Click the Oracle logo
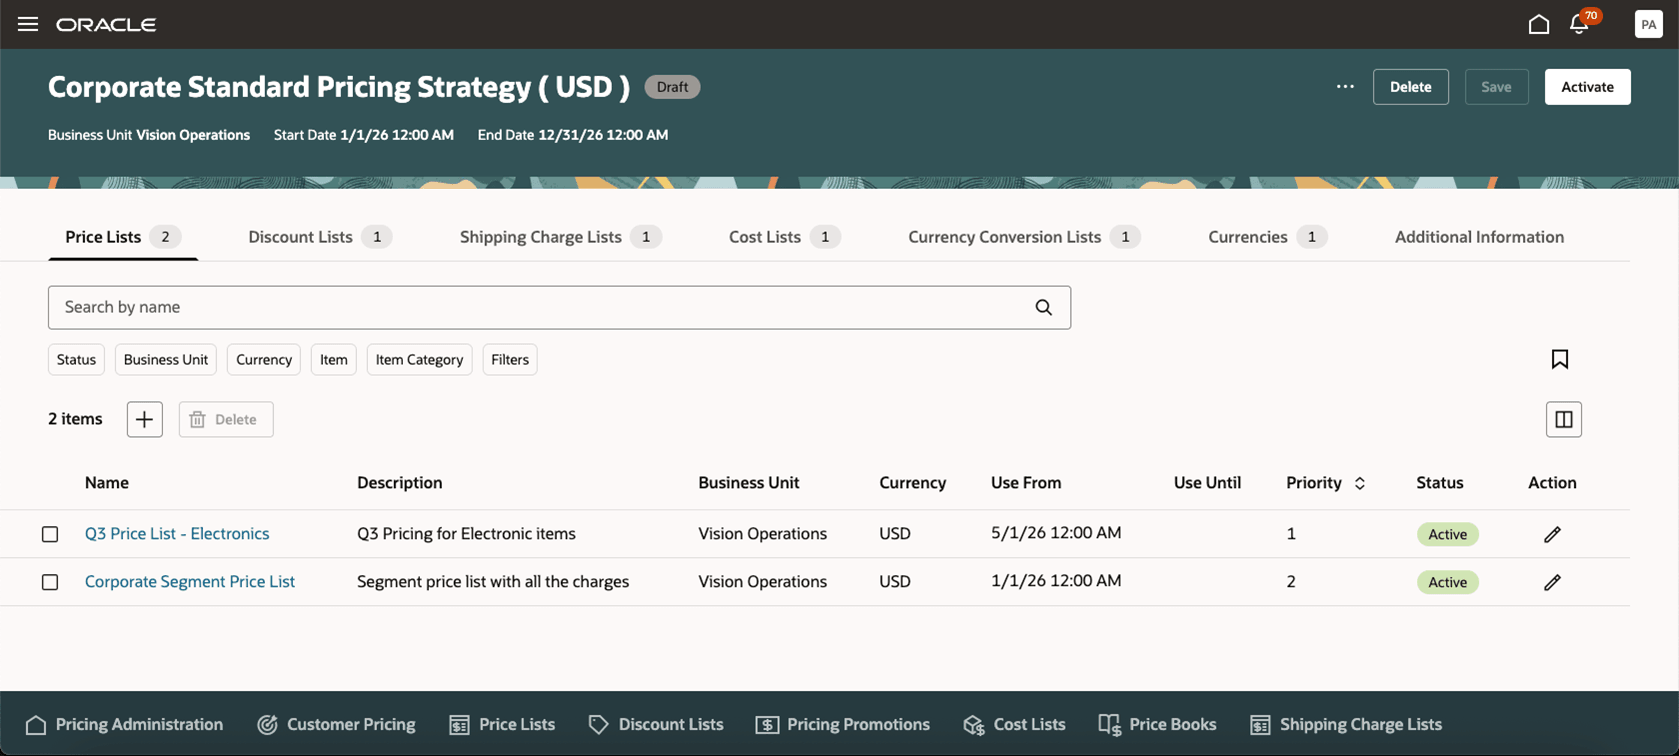The width and height of the screenshot is (1679, 756). [x=106, y=24]
